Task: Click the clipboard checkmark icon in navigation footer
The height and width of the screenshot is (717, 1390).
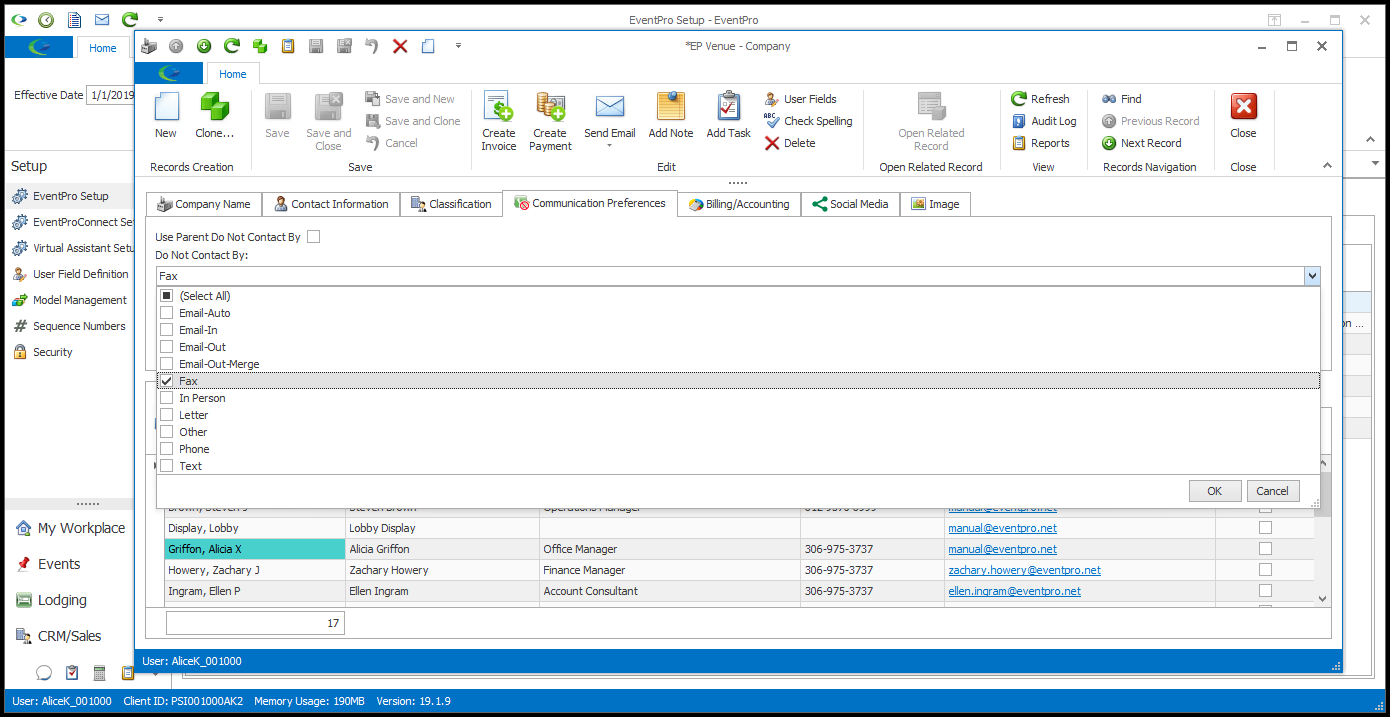Action: pyautogui.click(x=72, y=673)
